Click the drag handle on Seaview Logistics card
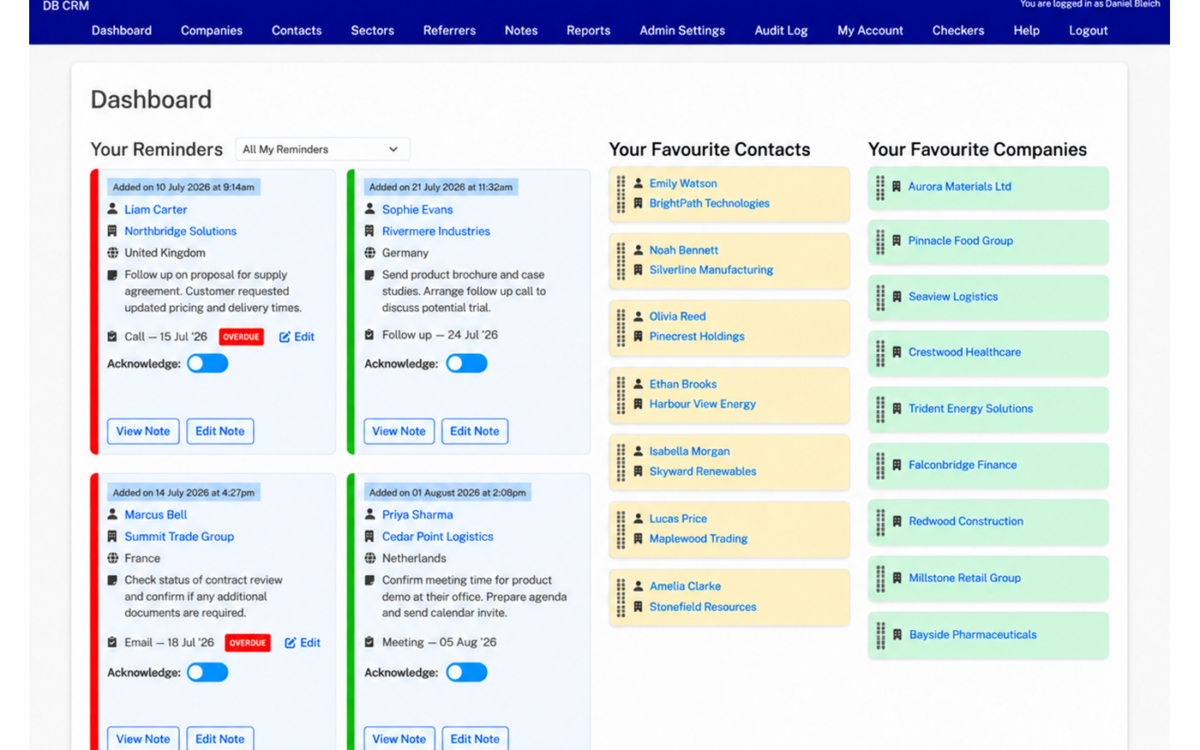Viewport: 1200px width, 750px height. tap(880, 297)
